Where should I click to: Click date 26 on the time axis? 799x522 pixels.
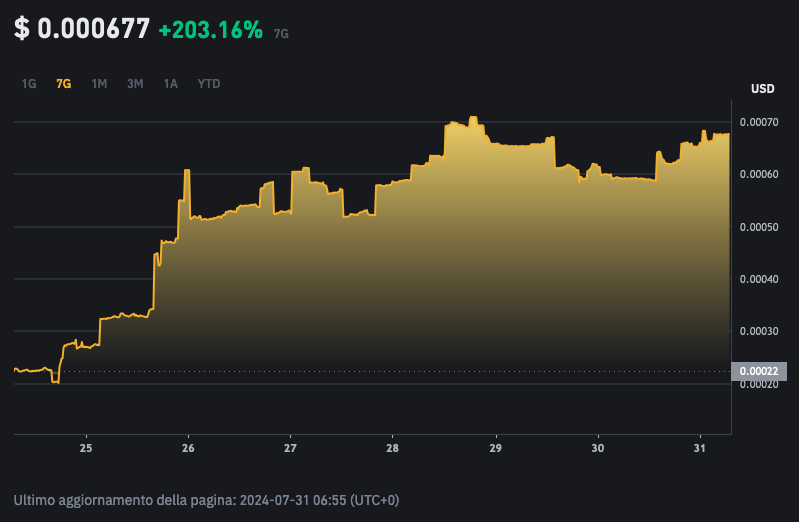[x=188, y=450]
